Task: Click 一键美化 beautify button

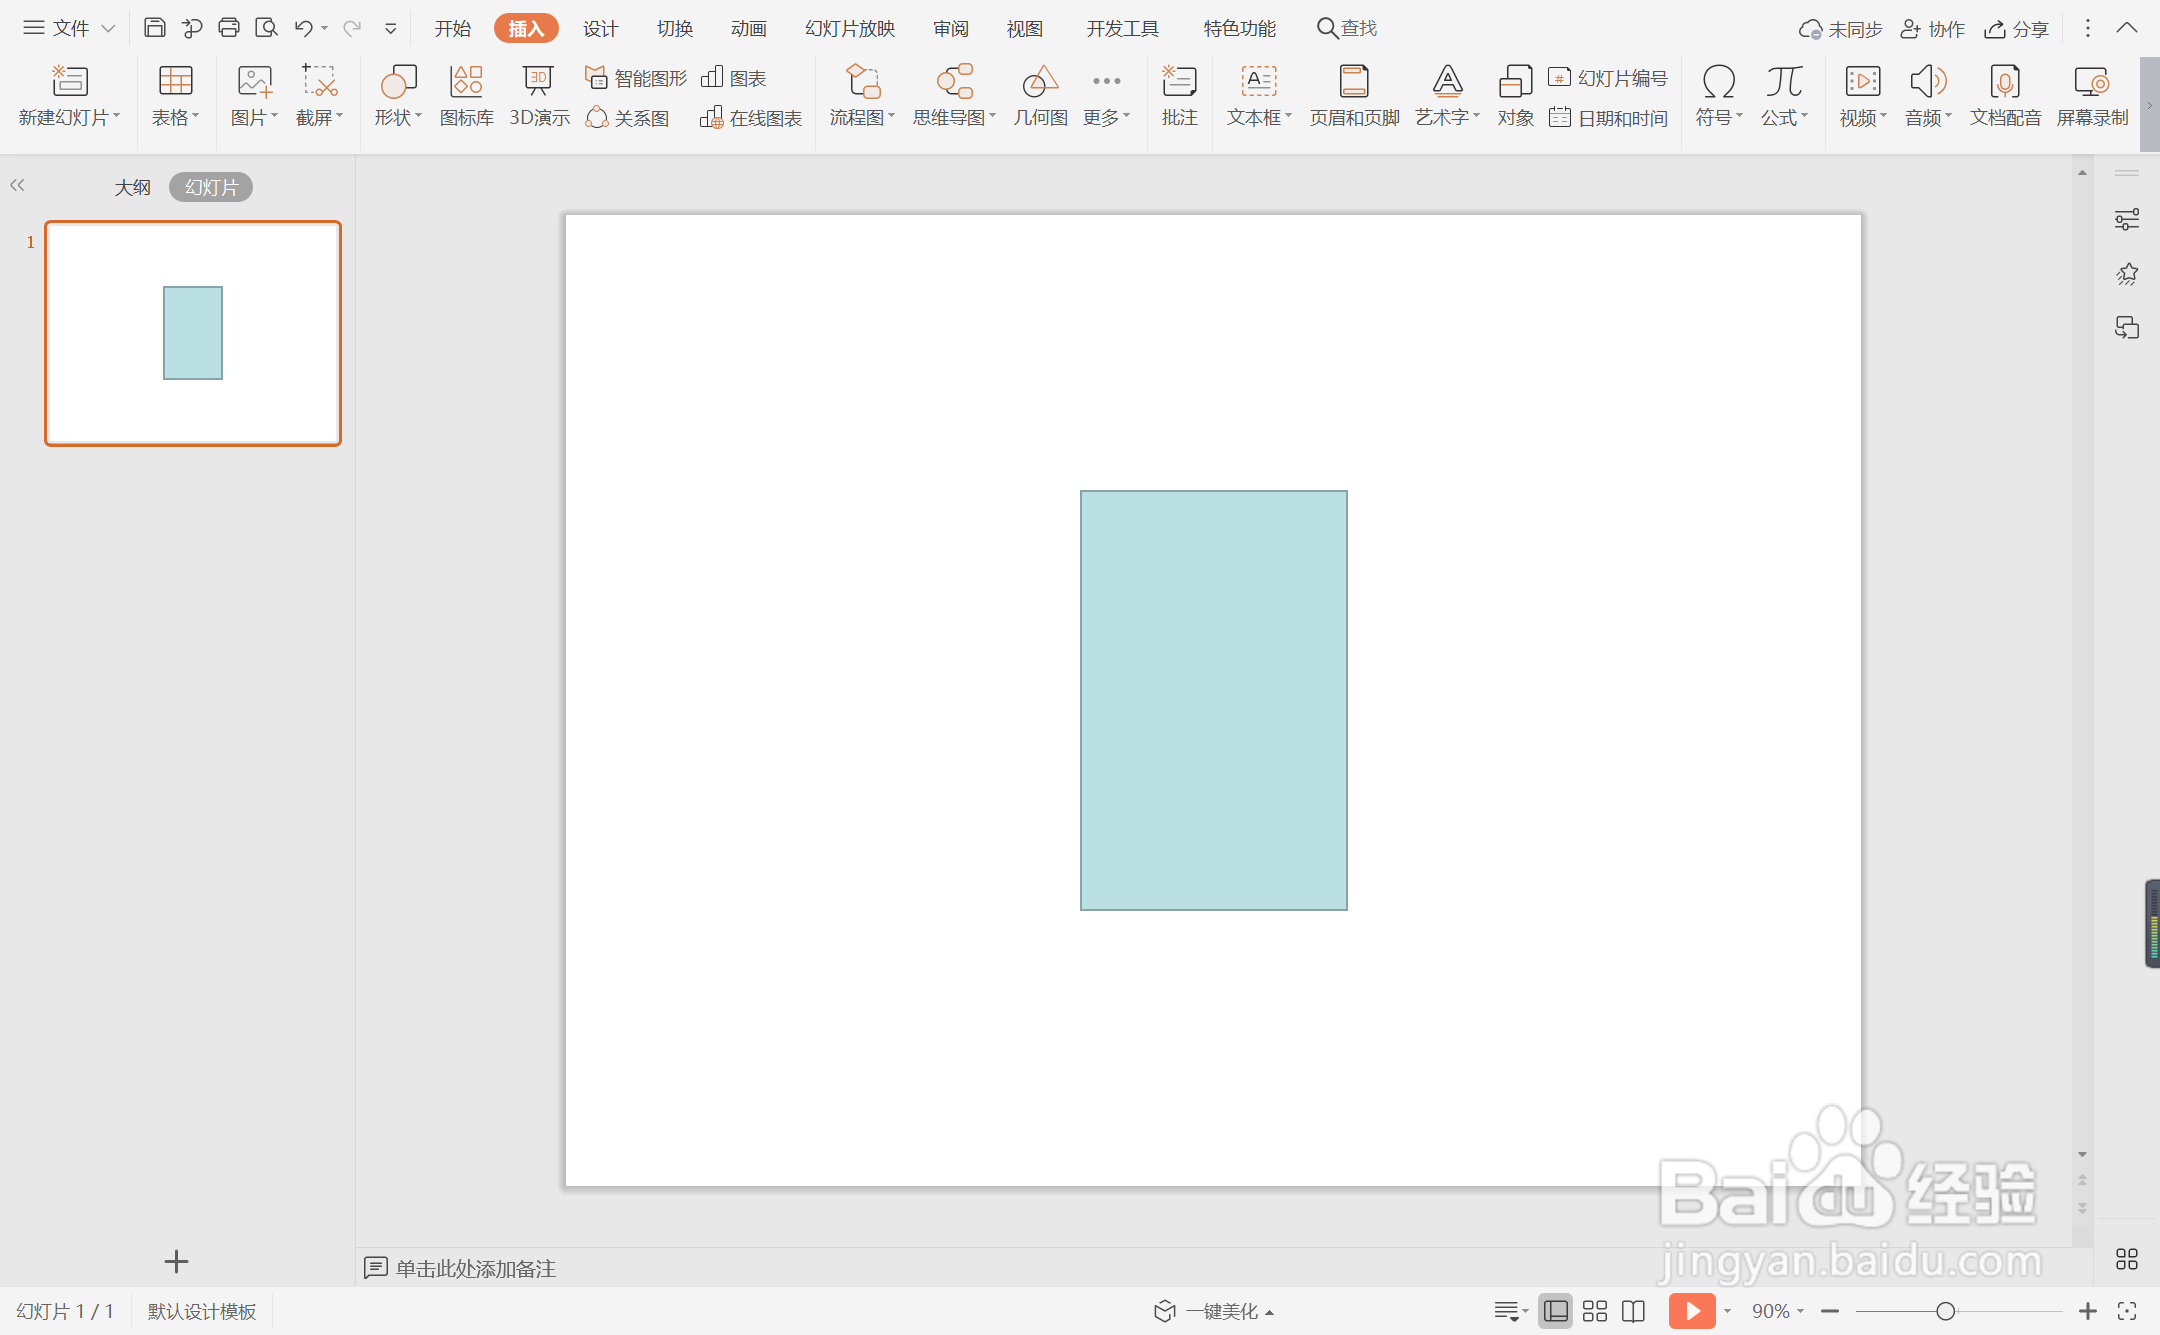Action: pyautogui.click(x=1215, y=1311)
